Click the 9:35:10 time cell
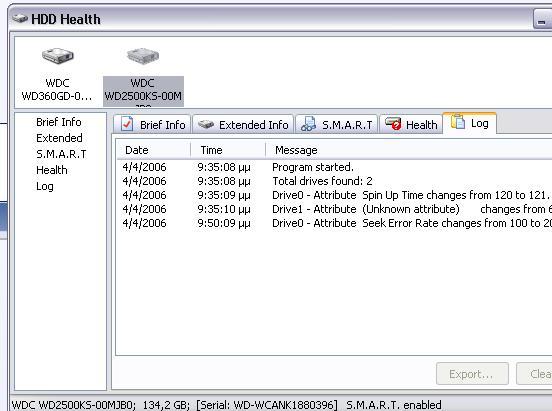Viewport: 552px width, 411px height. click(224, 209)
